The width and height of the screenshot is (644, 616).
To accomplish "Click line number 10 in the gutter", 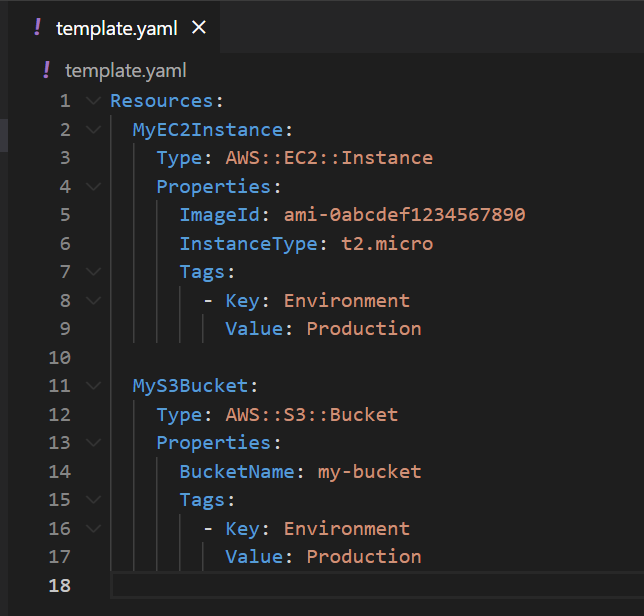I will point(59,358).
